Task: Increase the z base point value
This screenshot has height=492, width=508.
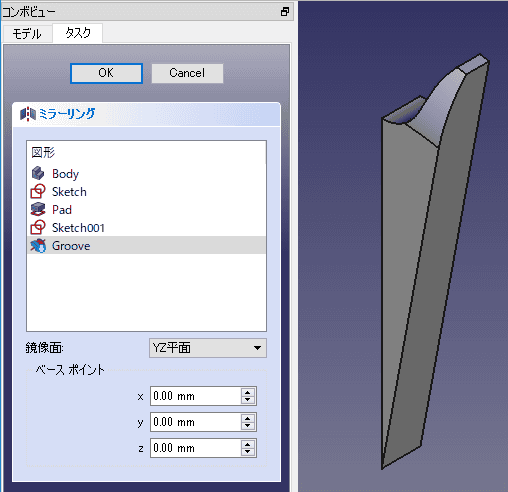Action: 247,444
